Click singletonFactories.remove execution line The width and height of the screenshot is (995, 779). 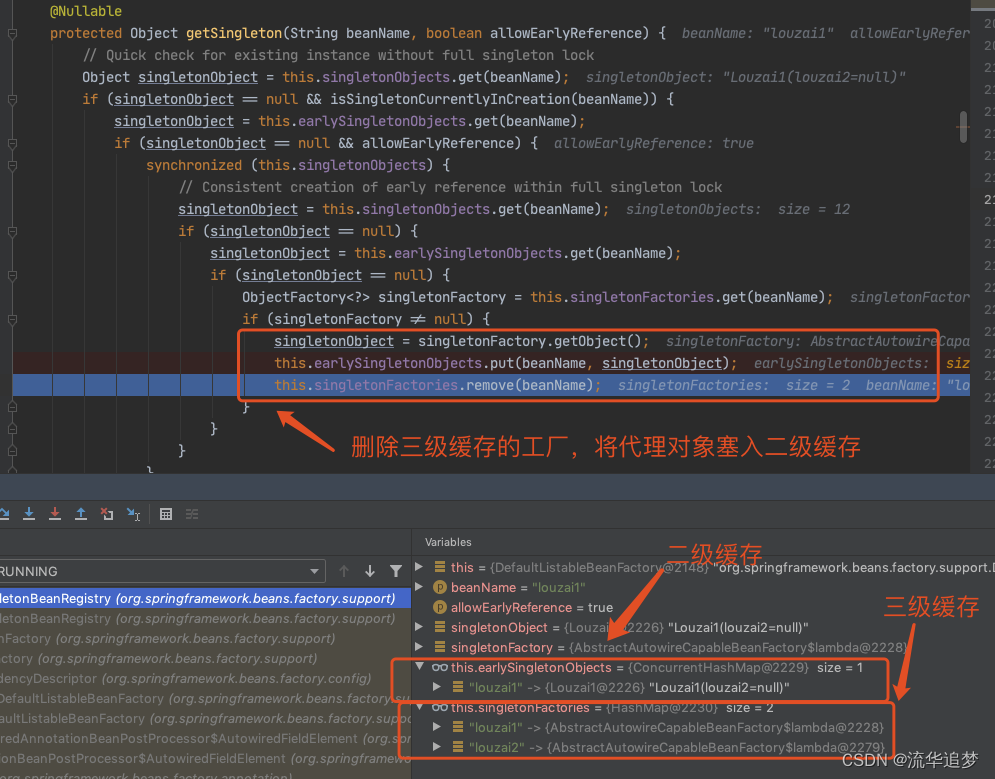point(437,385)
